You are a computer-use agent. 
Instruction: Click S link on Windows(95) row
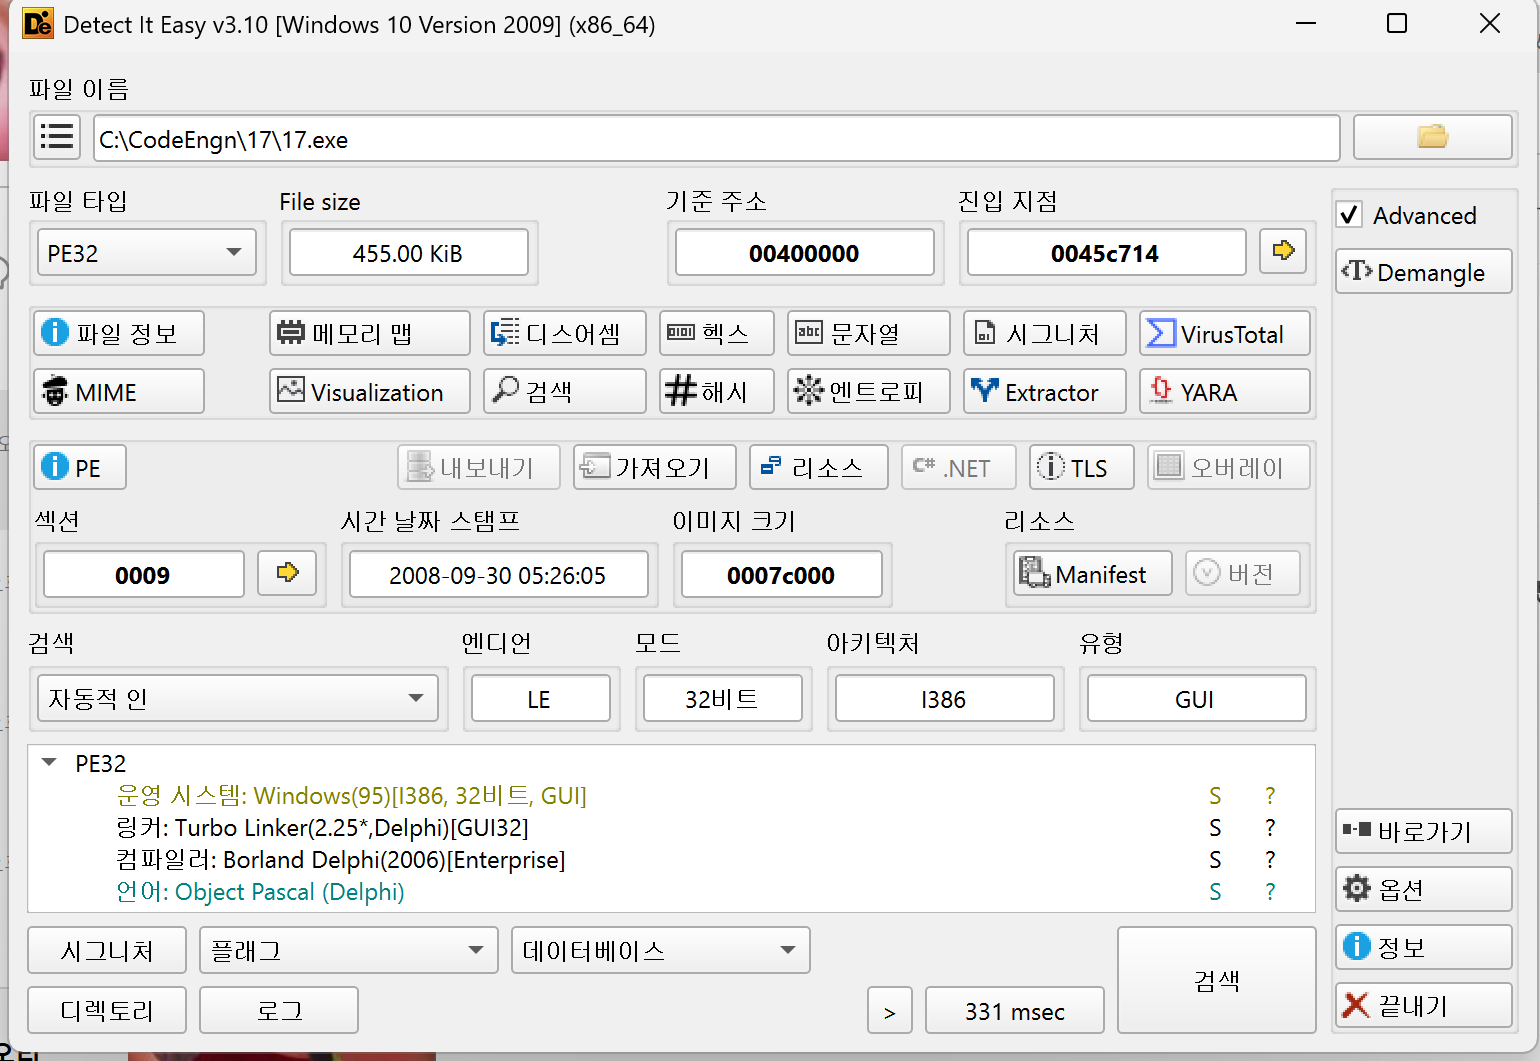tap(1215, 795)
